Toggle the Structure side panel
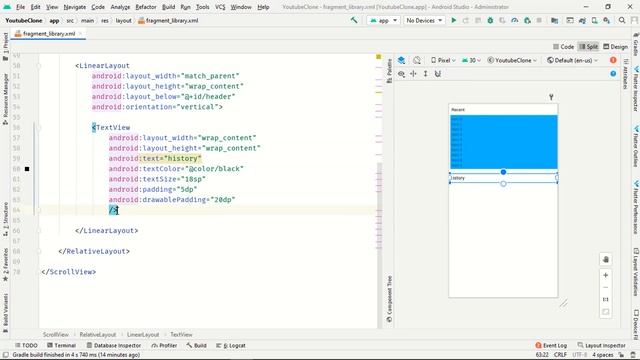 tap(5, 219)
